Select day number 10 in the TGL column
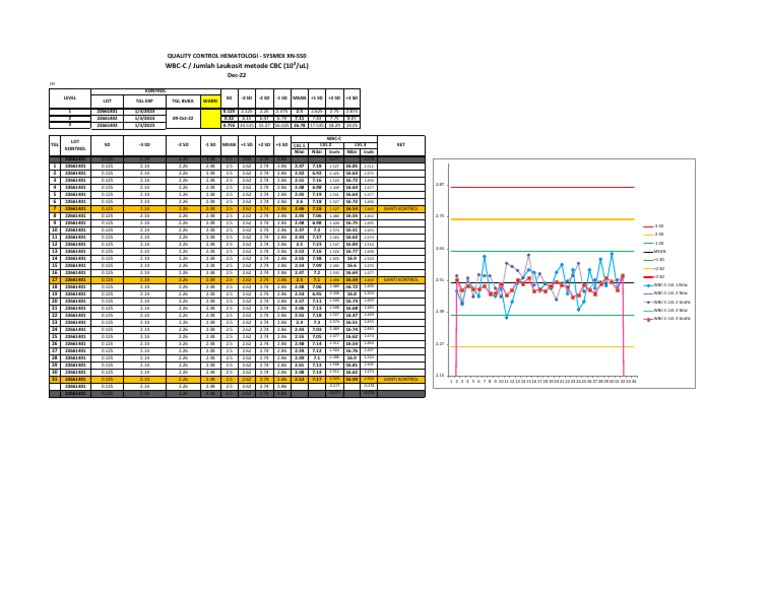The image size is (768, 593). tap(54, 230)
